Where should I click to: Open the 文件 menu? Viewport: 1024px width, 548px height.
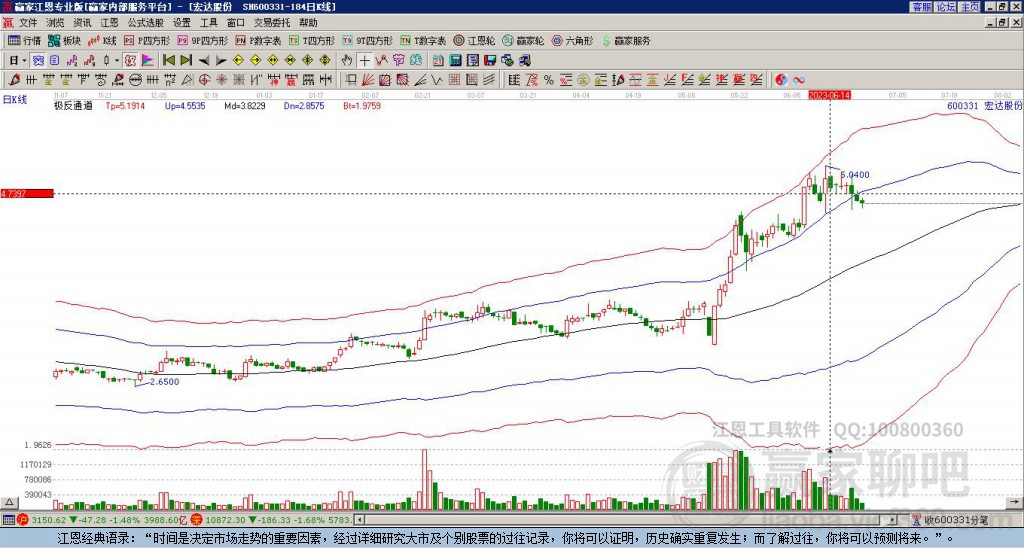click(x=28, y=23)
